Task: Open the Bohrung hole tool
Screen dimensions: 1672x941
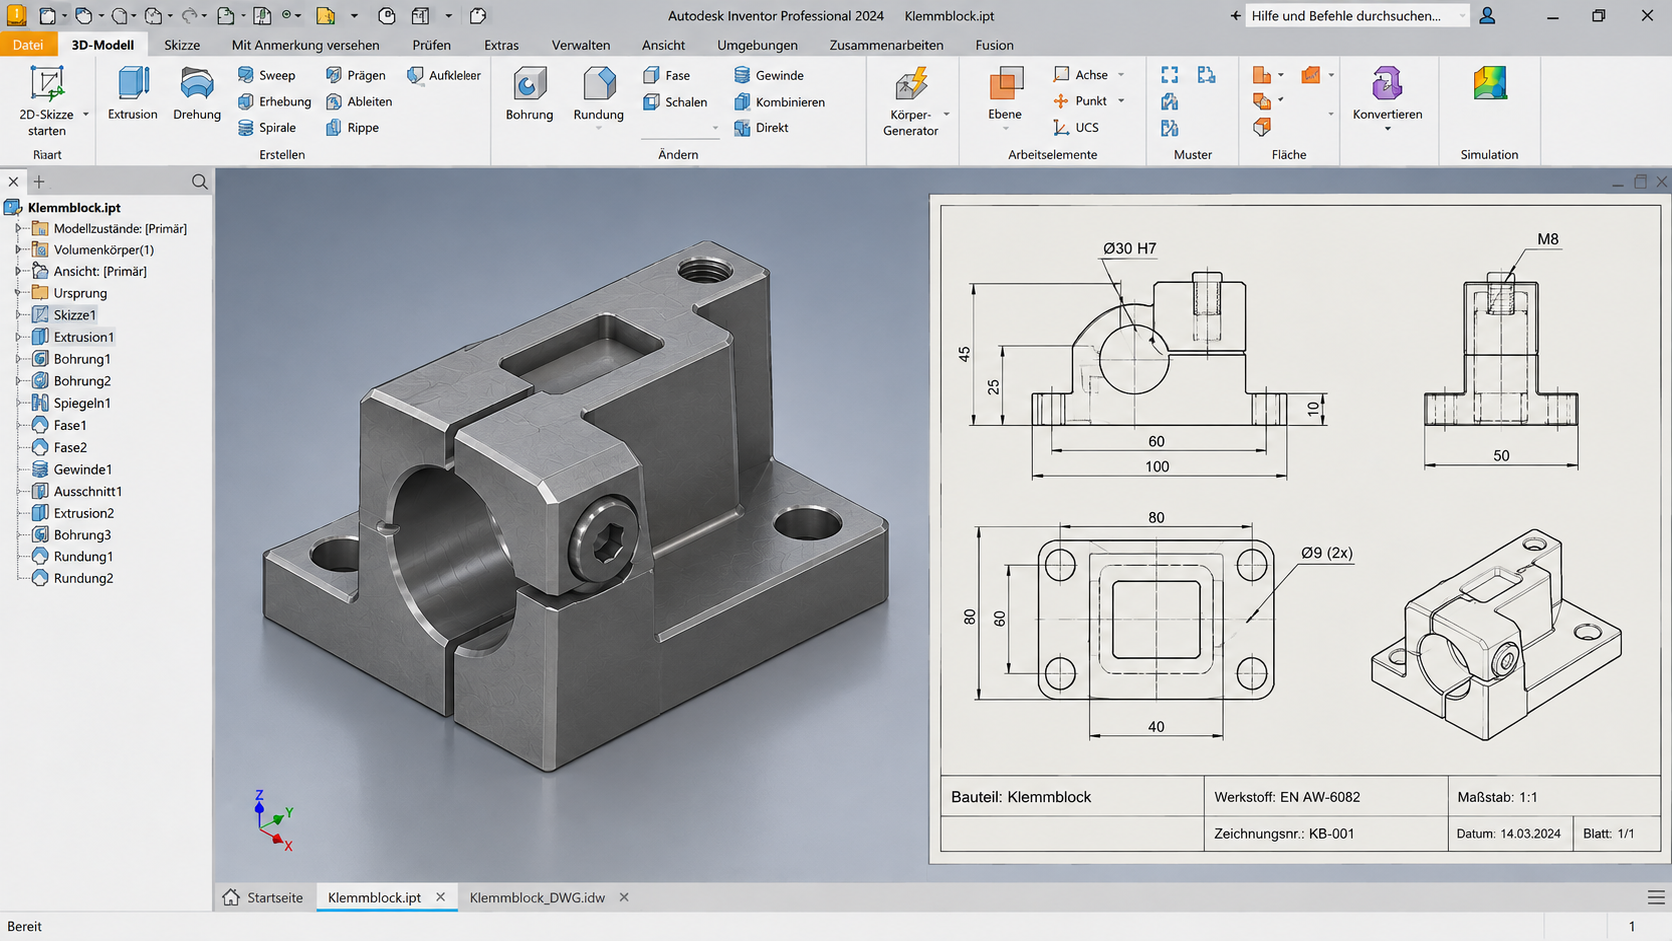Action: [529, 93]
